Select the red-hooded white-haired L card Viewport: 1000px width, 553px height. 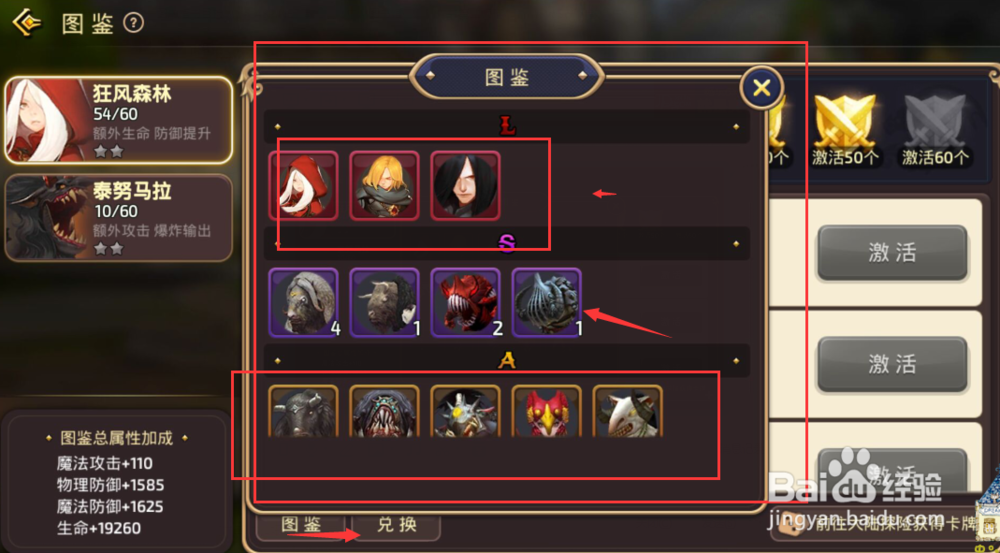304,186
